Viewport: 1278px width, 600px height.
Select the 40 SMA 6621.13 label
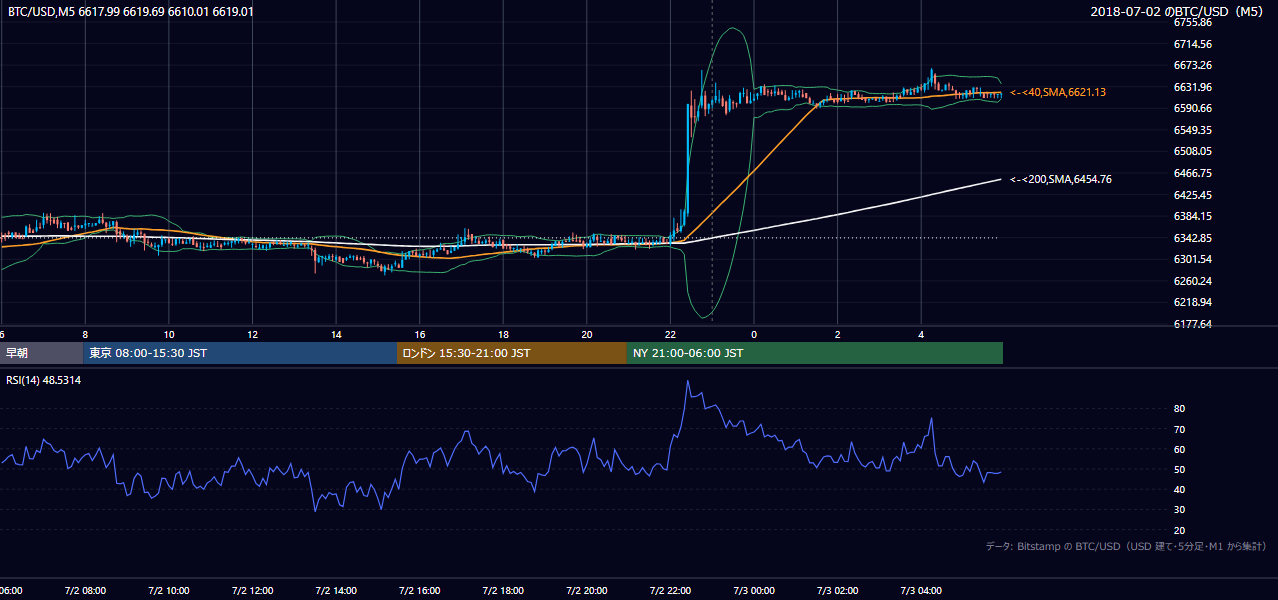1058,92
